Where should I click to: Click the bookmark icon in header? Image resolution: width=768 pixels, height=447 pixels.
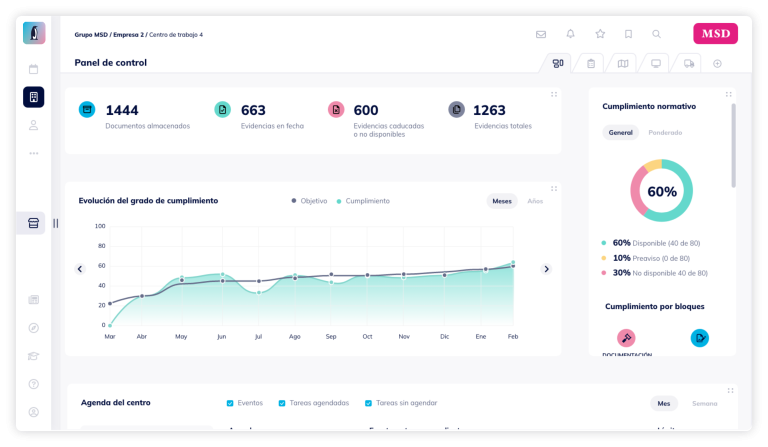(x=628, y=34)
